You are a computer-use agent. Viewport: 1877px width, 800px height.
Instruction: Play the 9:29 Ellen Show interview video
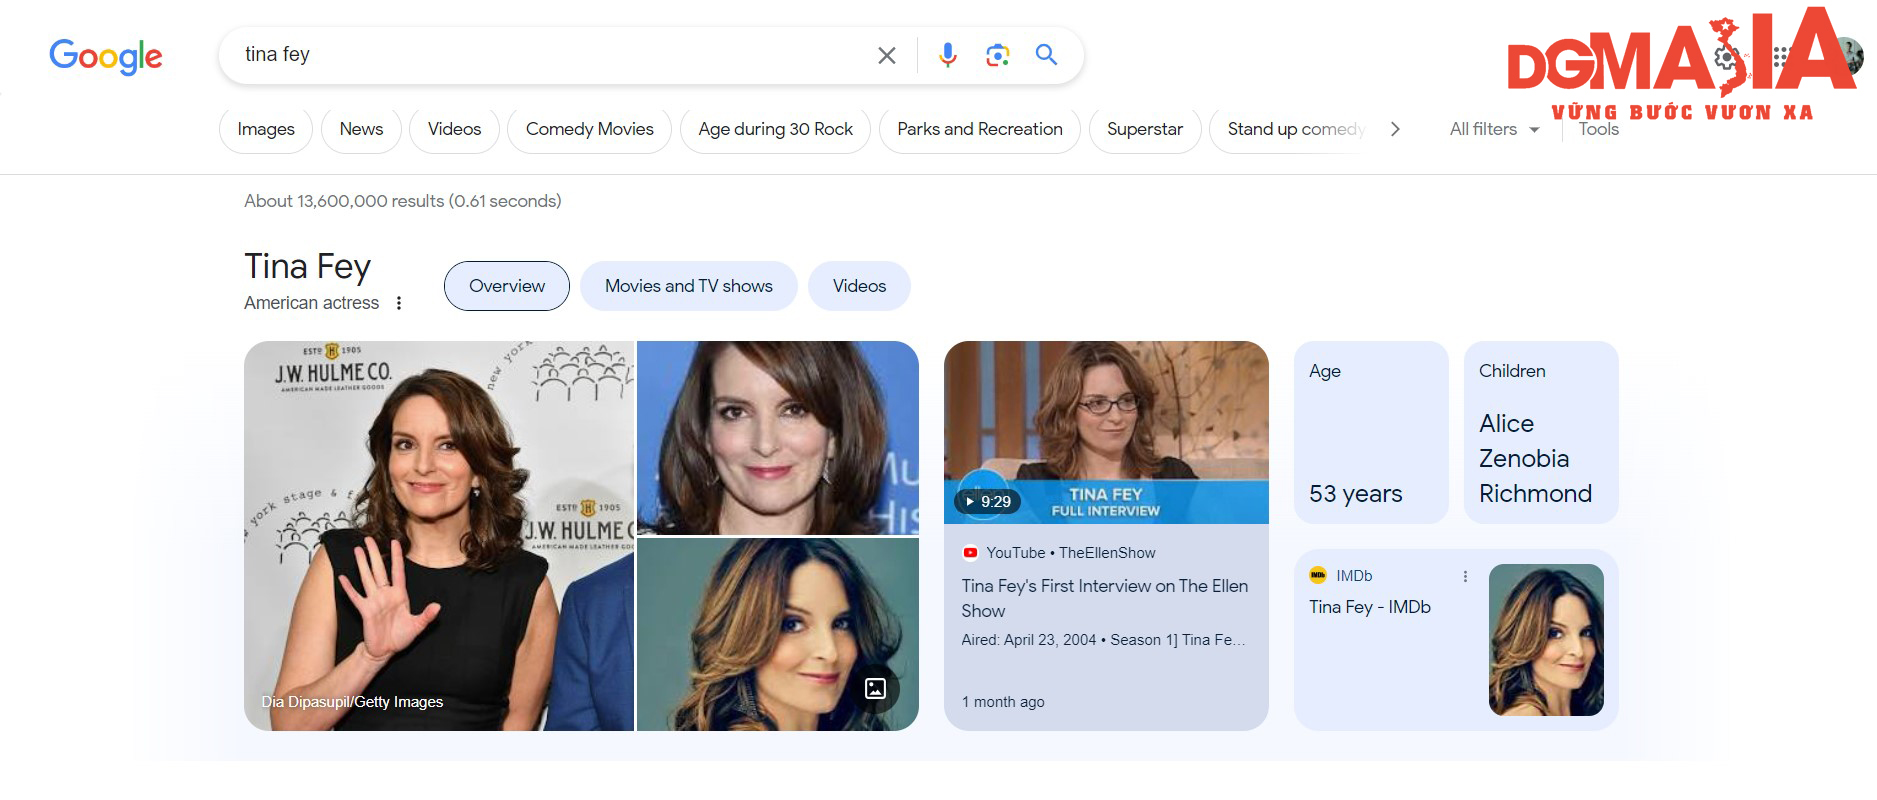point(1106,432)
